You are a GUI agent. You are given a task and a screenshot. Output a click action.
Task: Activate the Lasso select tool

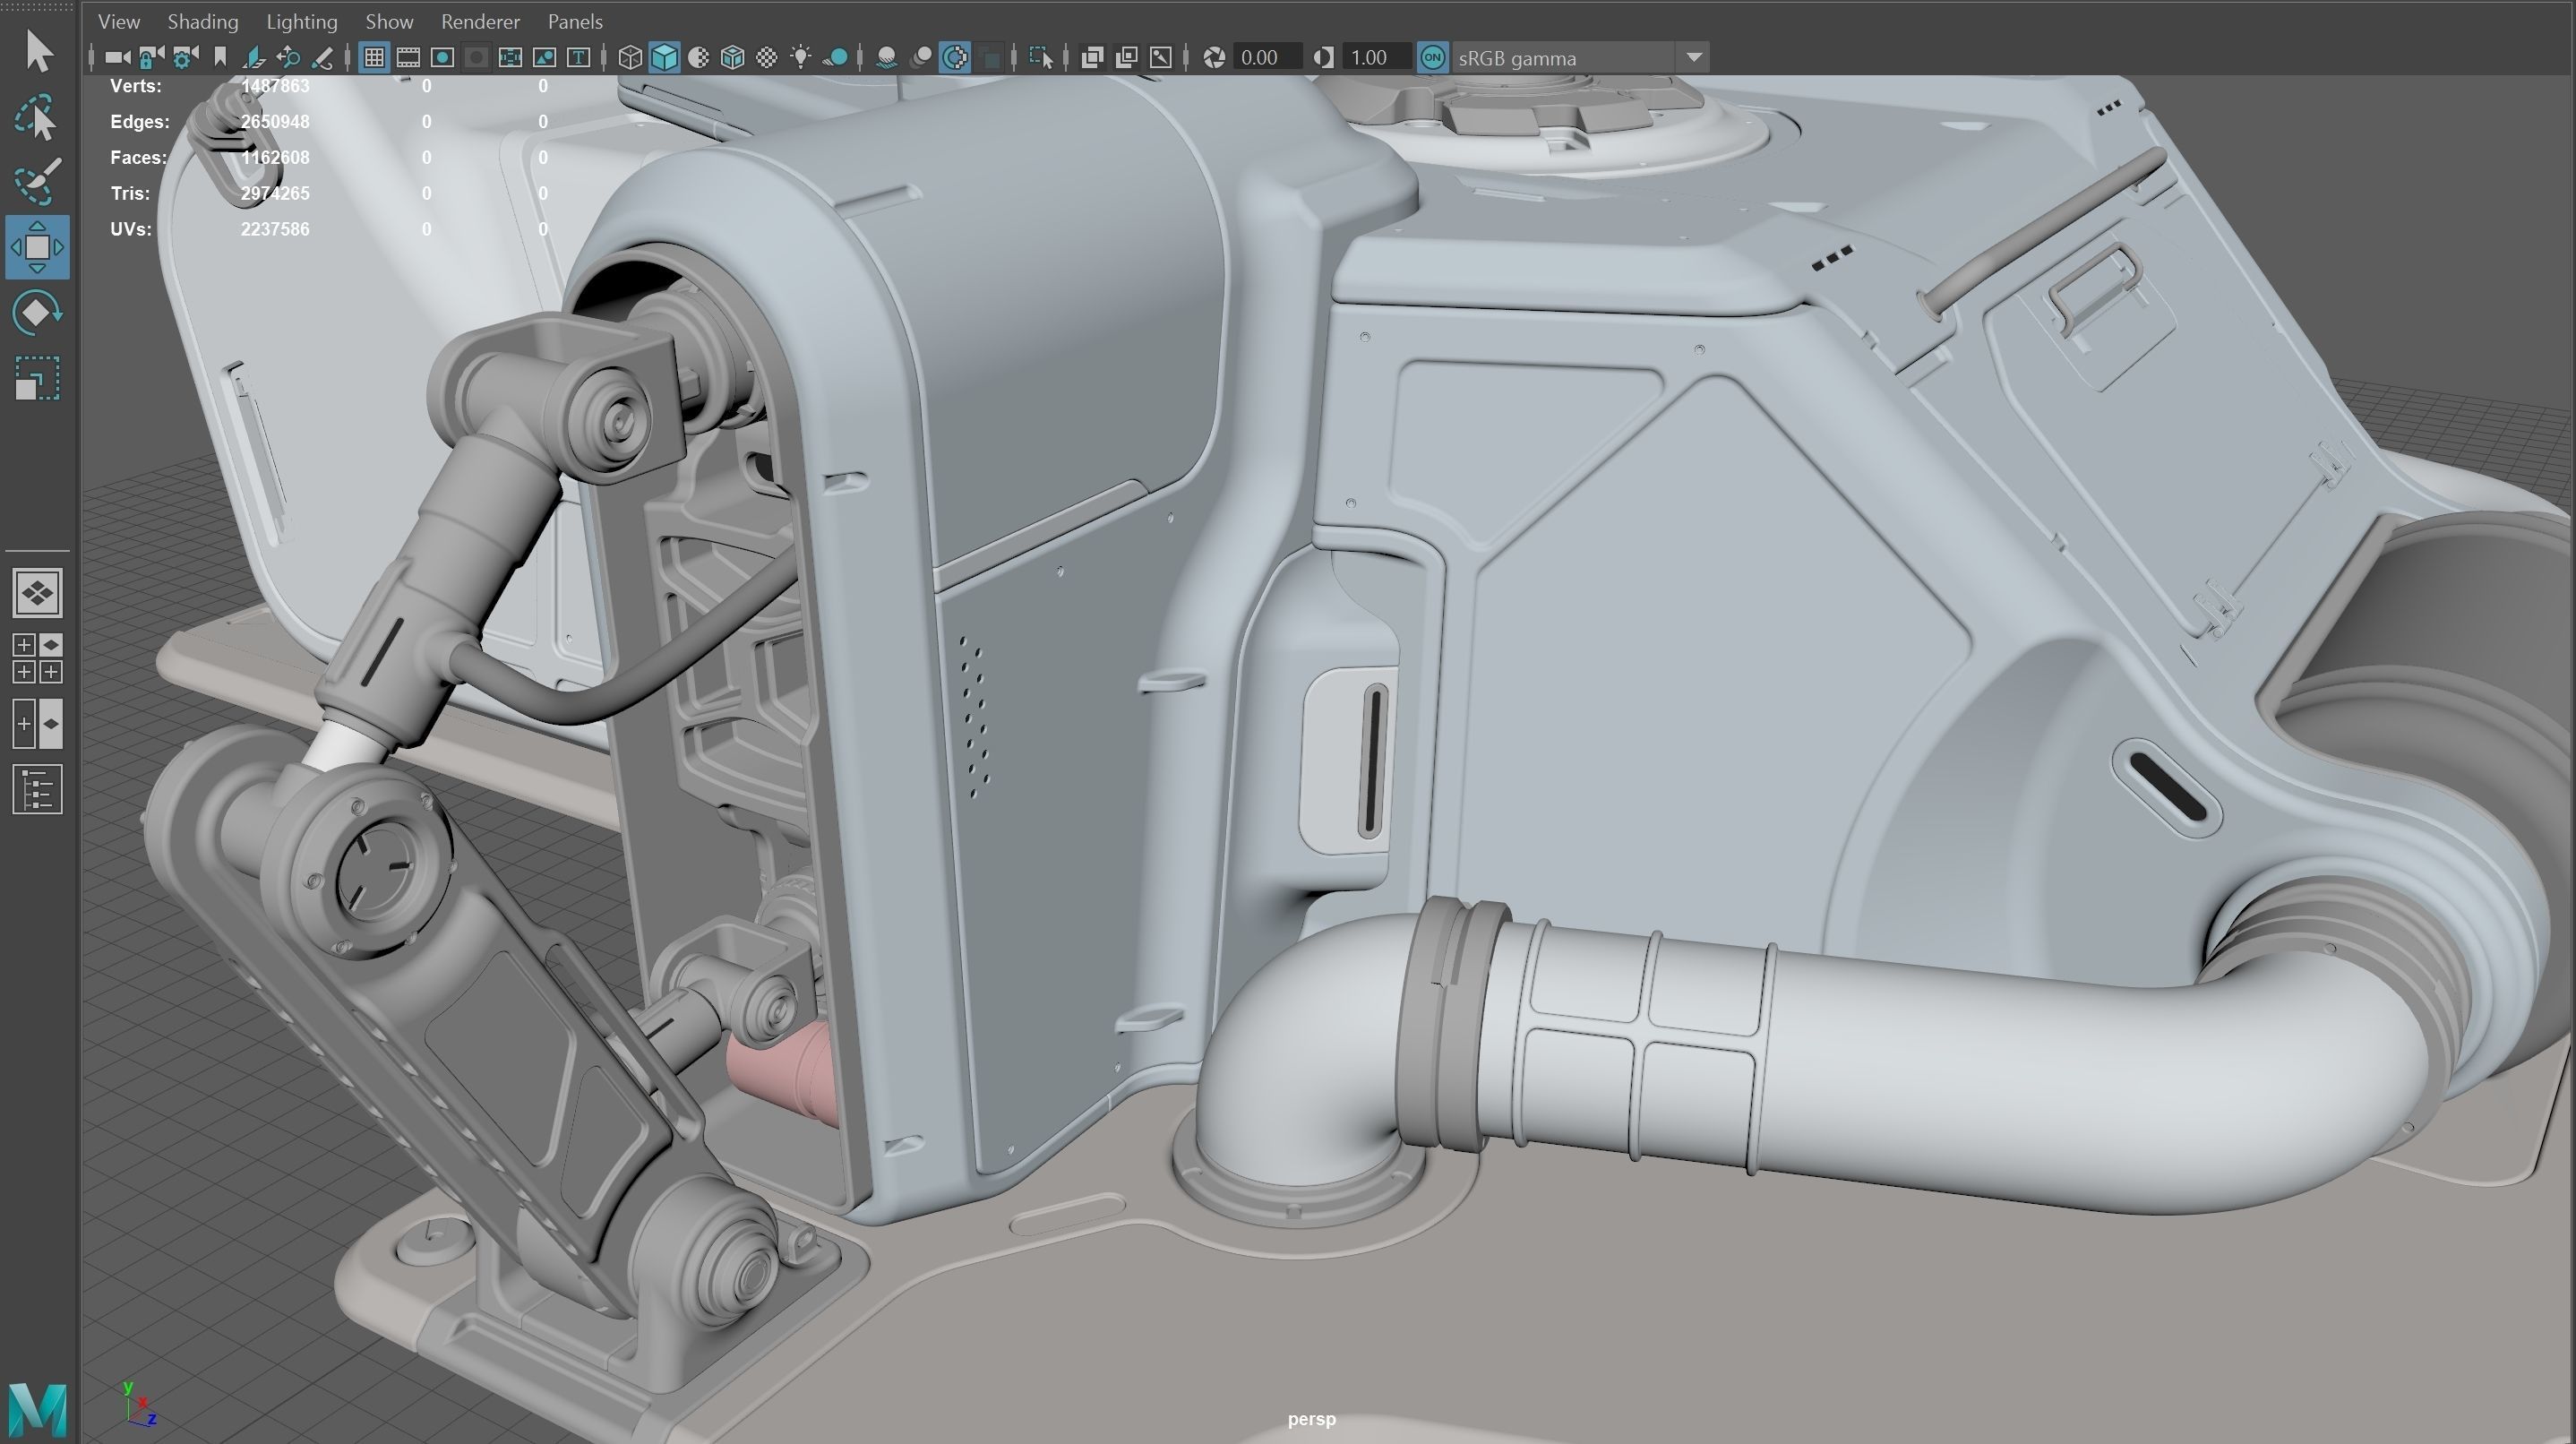pos(38,117)
